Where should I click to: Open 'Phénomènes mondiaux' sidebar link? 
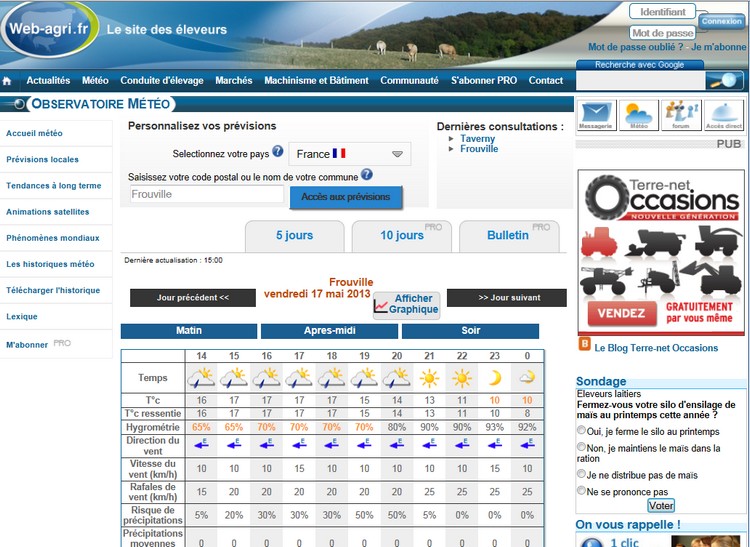coord(53,238)
